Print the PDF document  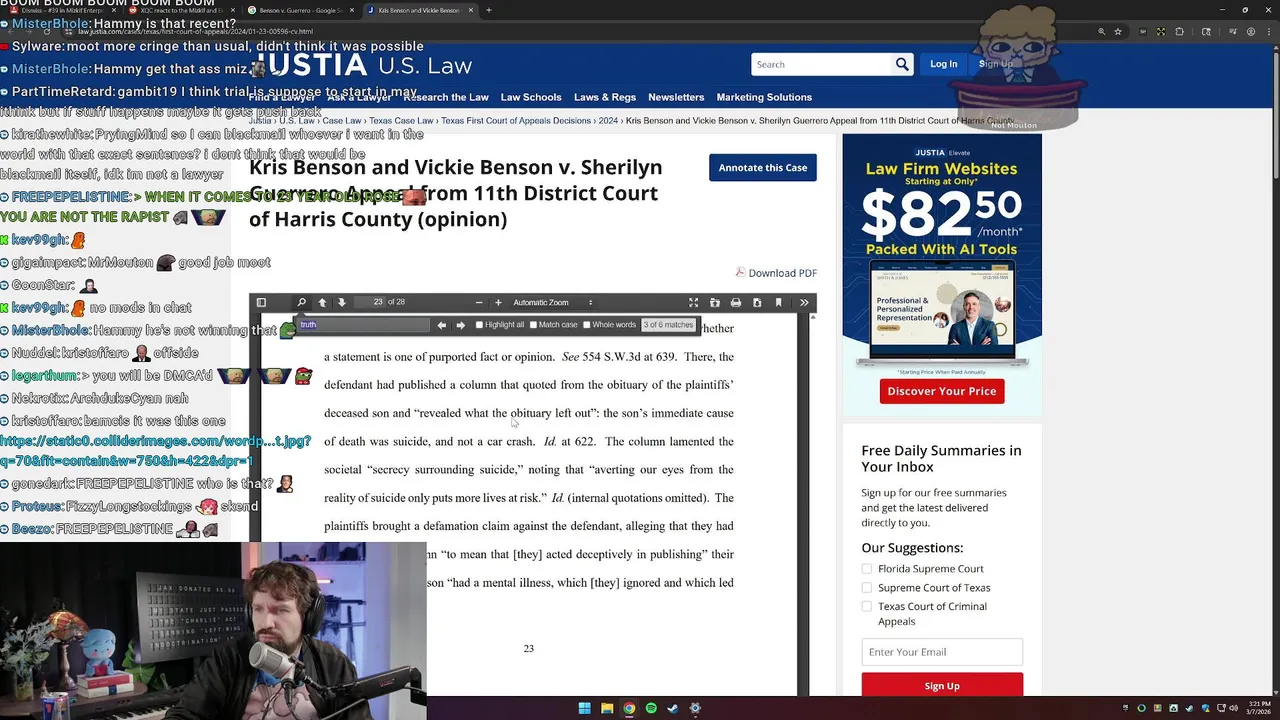(736, 302)
